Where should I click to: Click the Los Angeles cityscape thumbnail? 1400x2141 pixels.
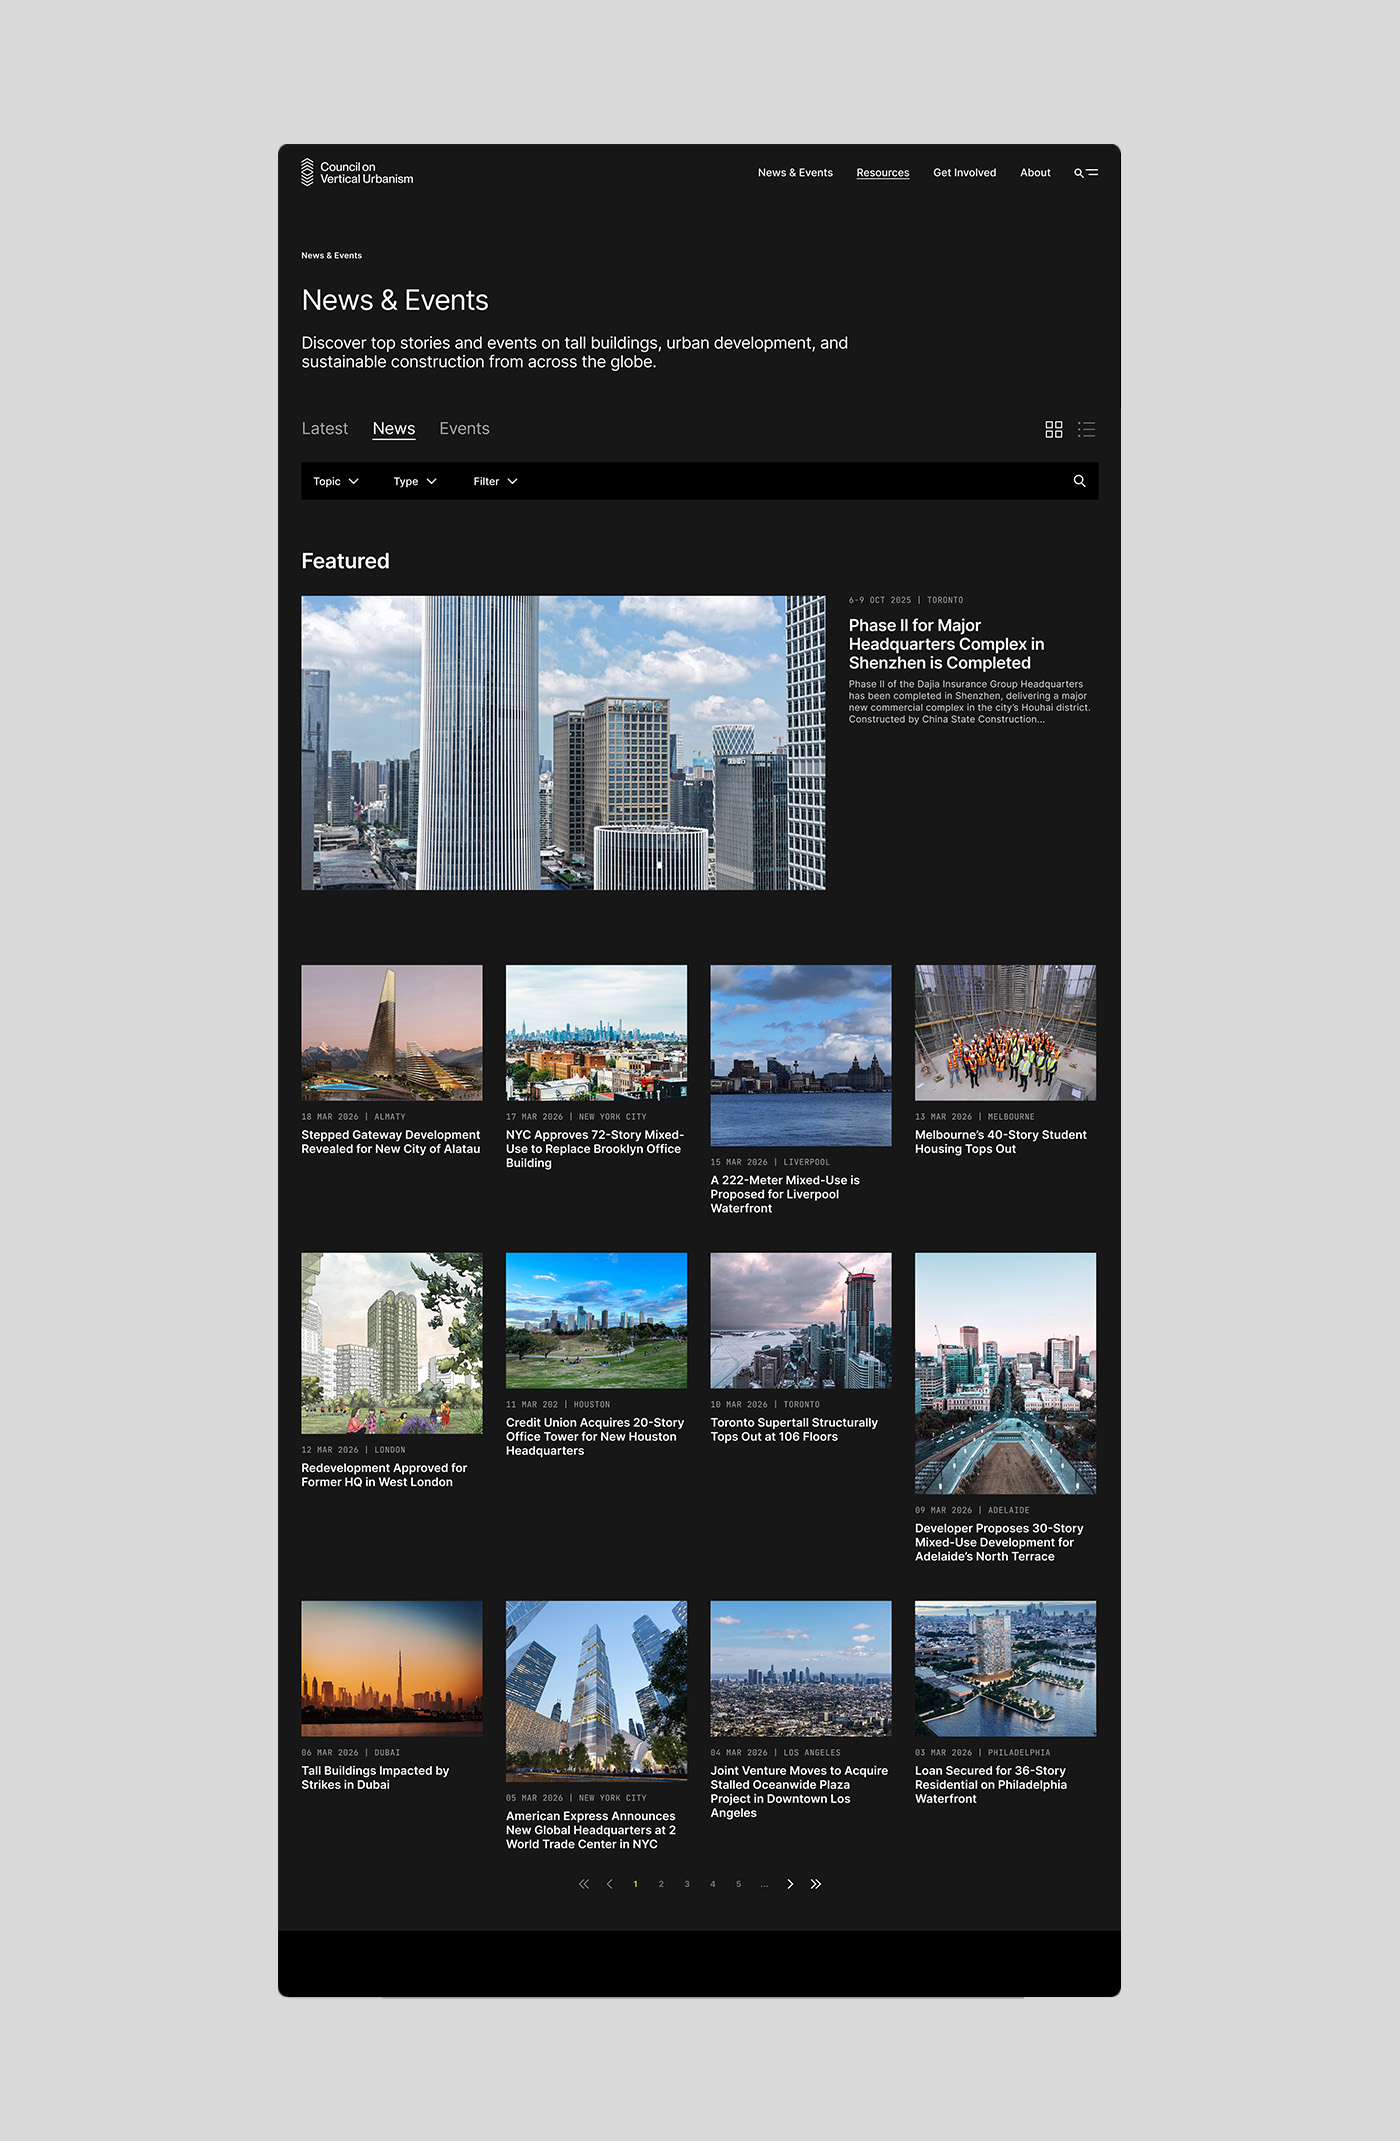point(801,1669)
